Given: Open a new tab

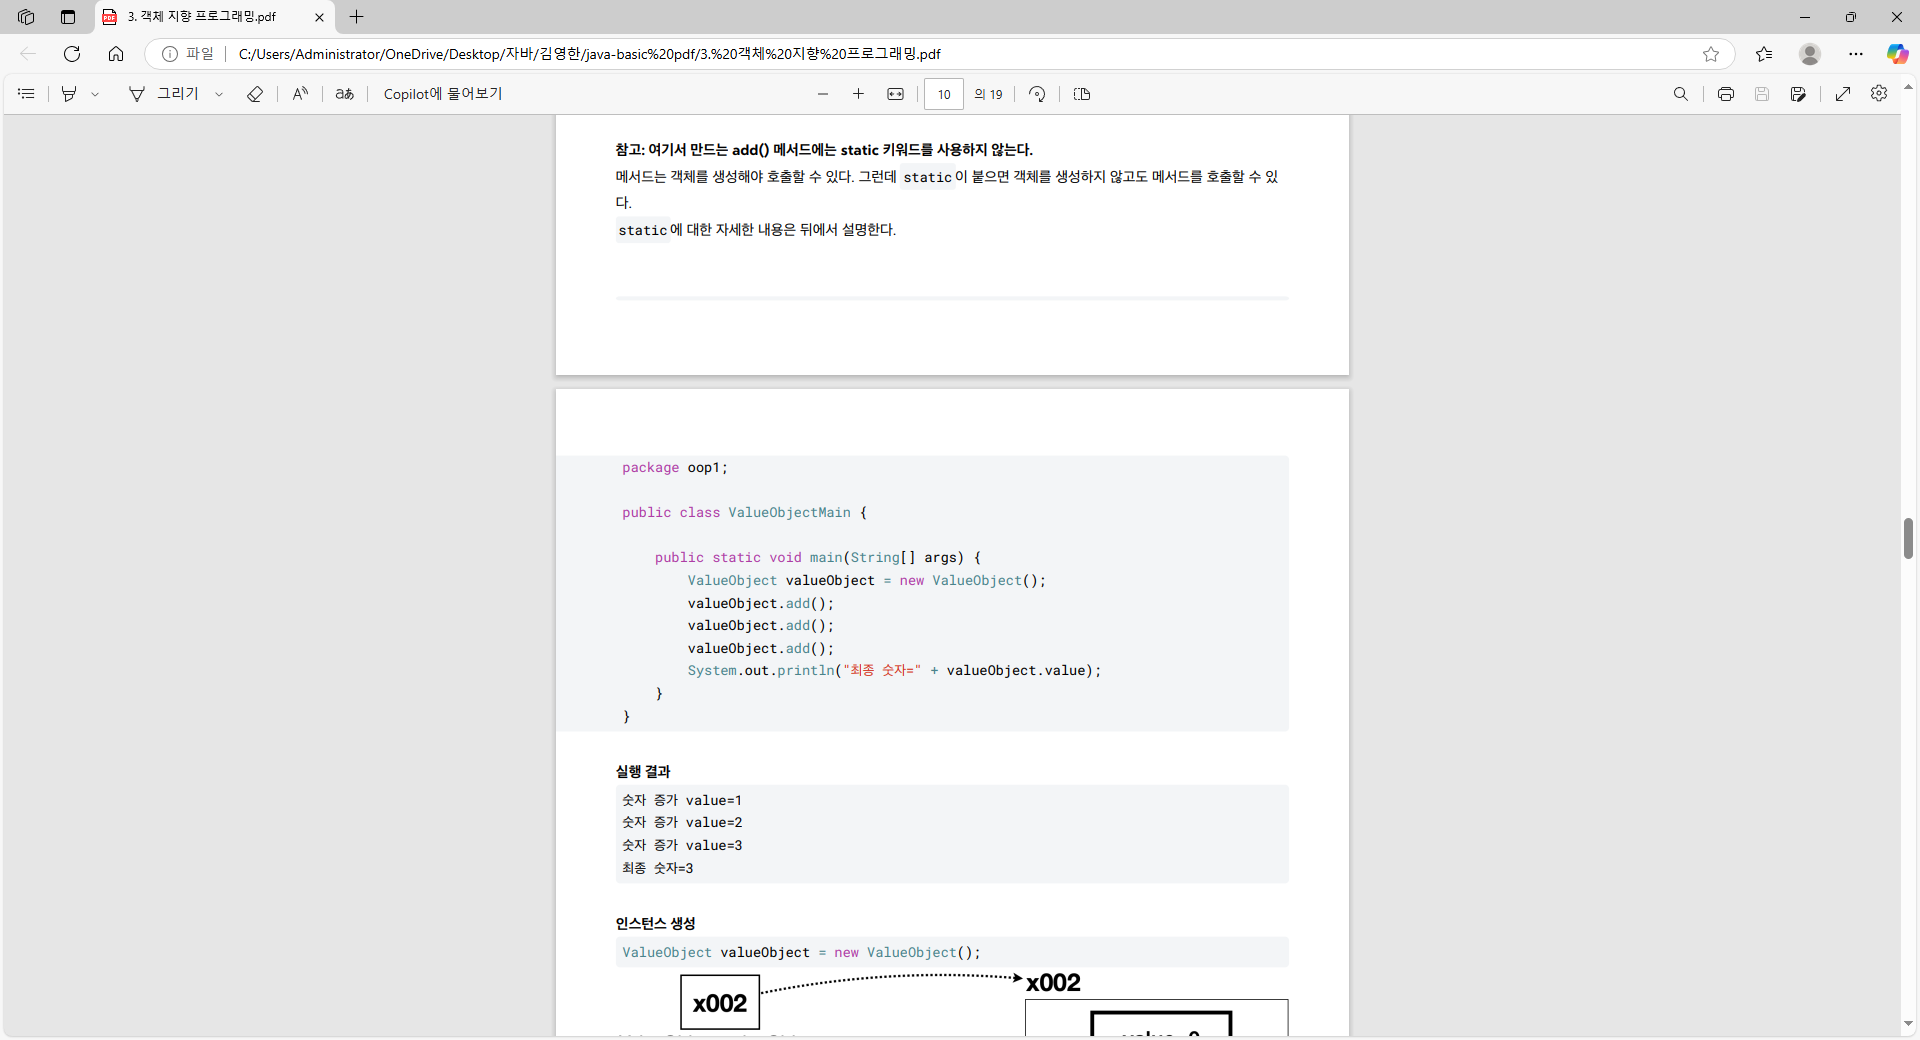Looking at the screenshot, I should [x=356, y=17].
